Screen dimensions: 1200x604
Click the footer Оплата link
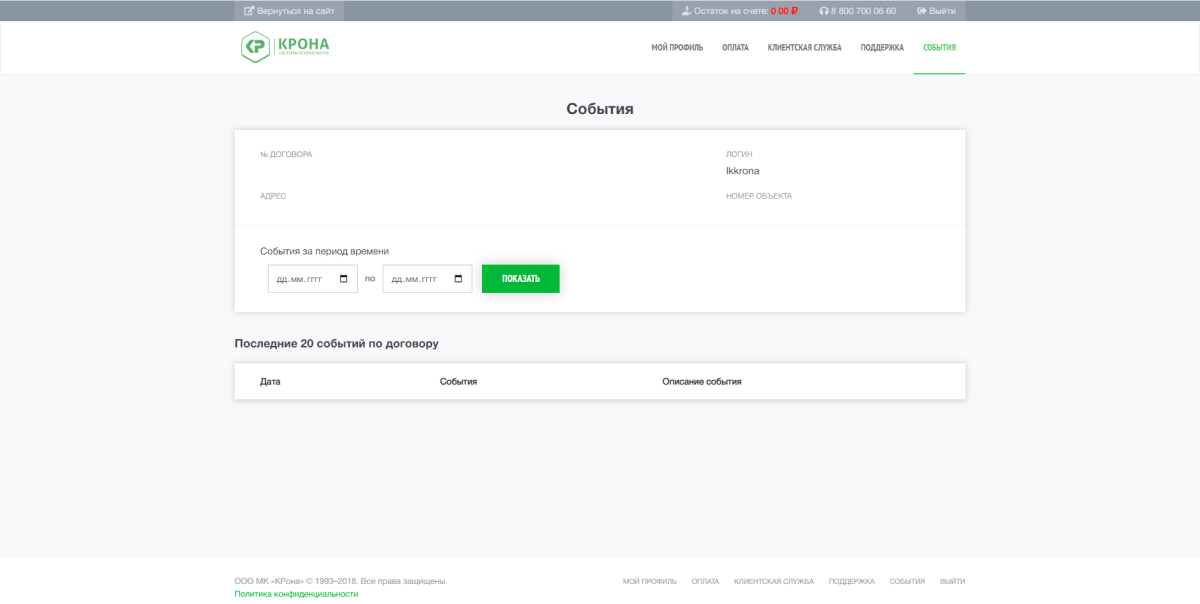(x=705, y=581)
